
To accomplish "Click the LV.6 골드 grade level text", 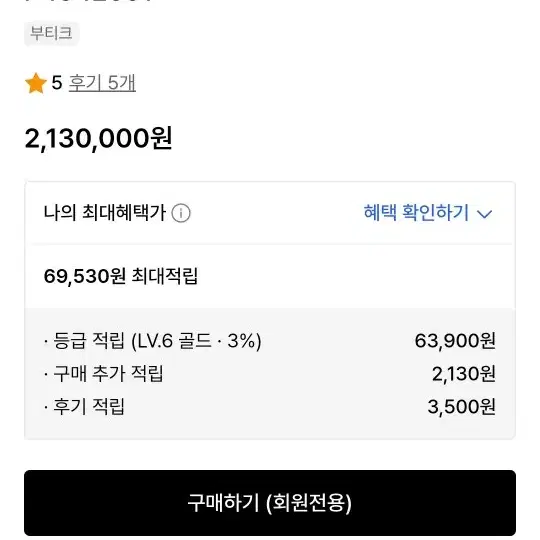I will (174, 341).
